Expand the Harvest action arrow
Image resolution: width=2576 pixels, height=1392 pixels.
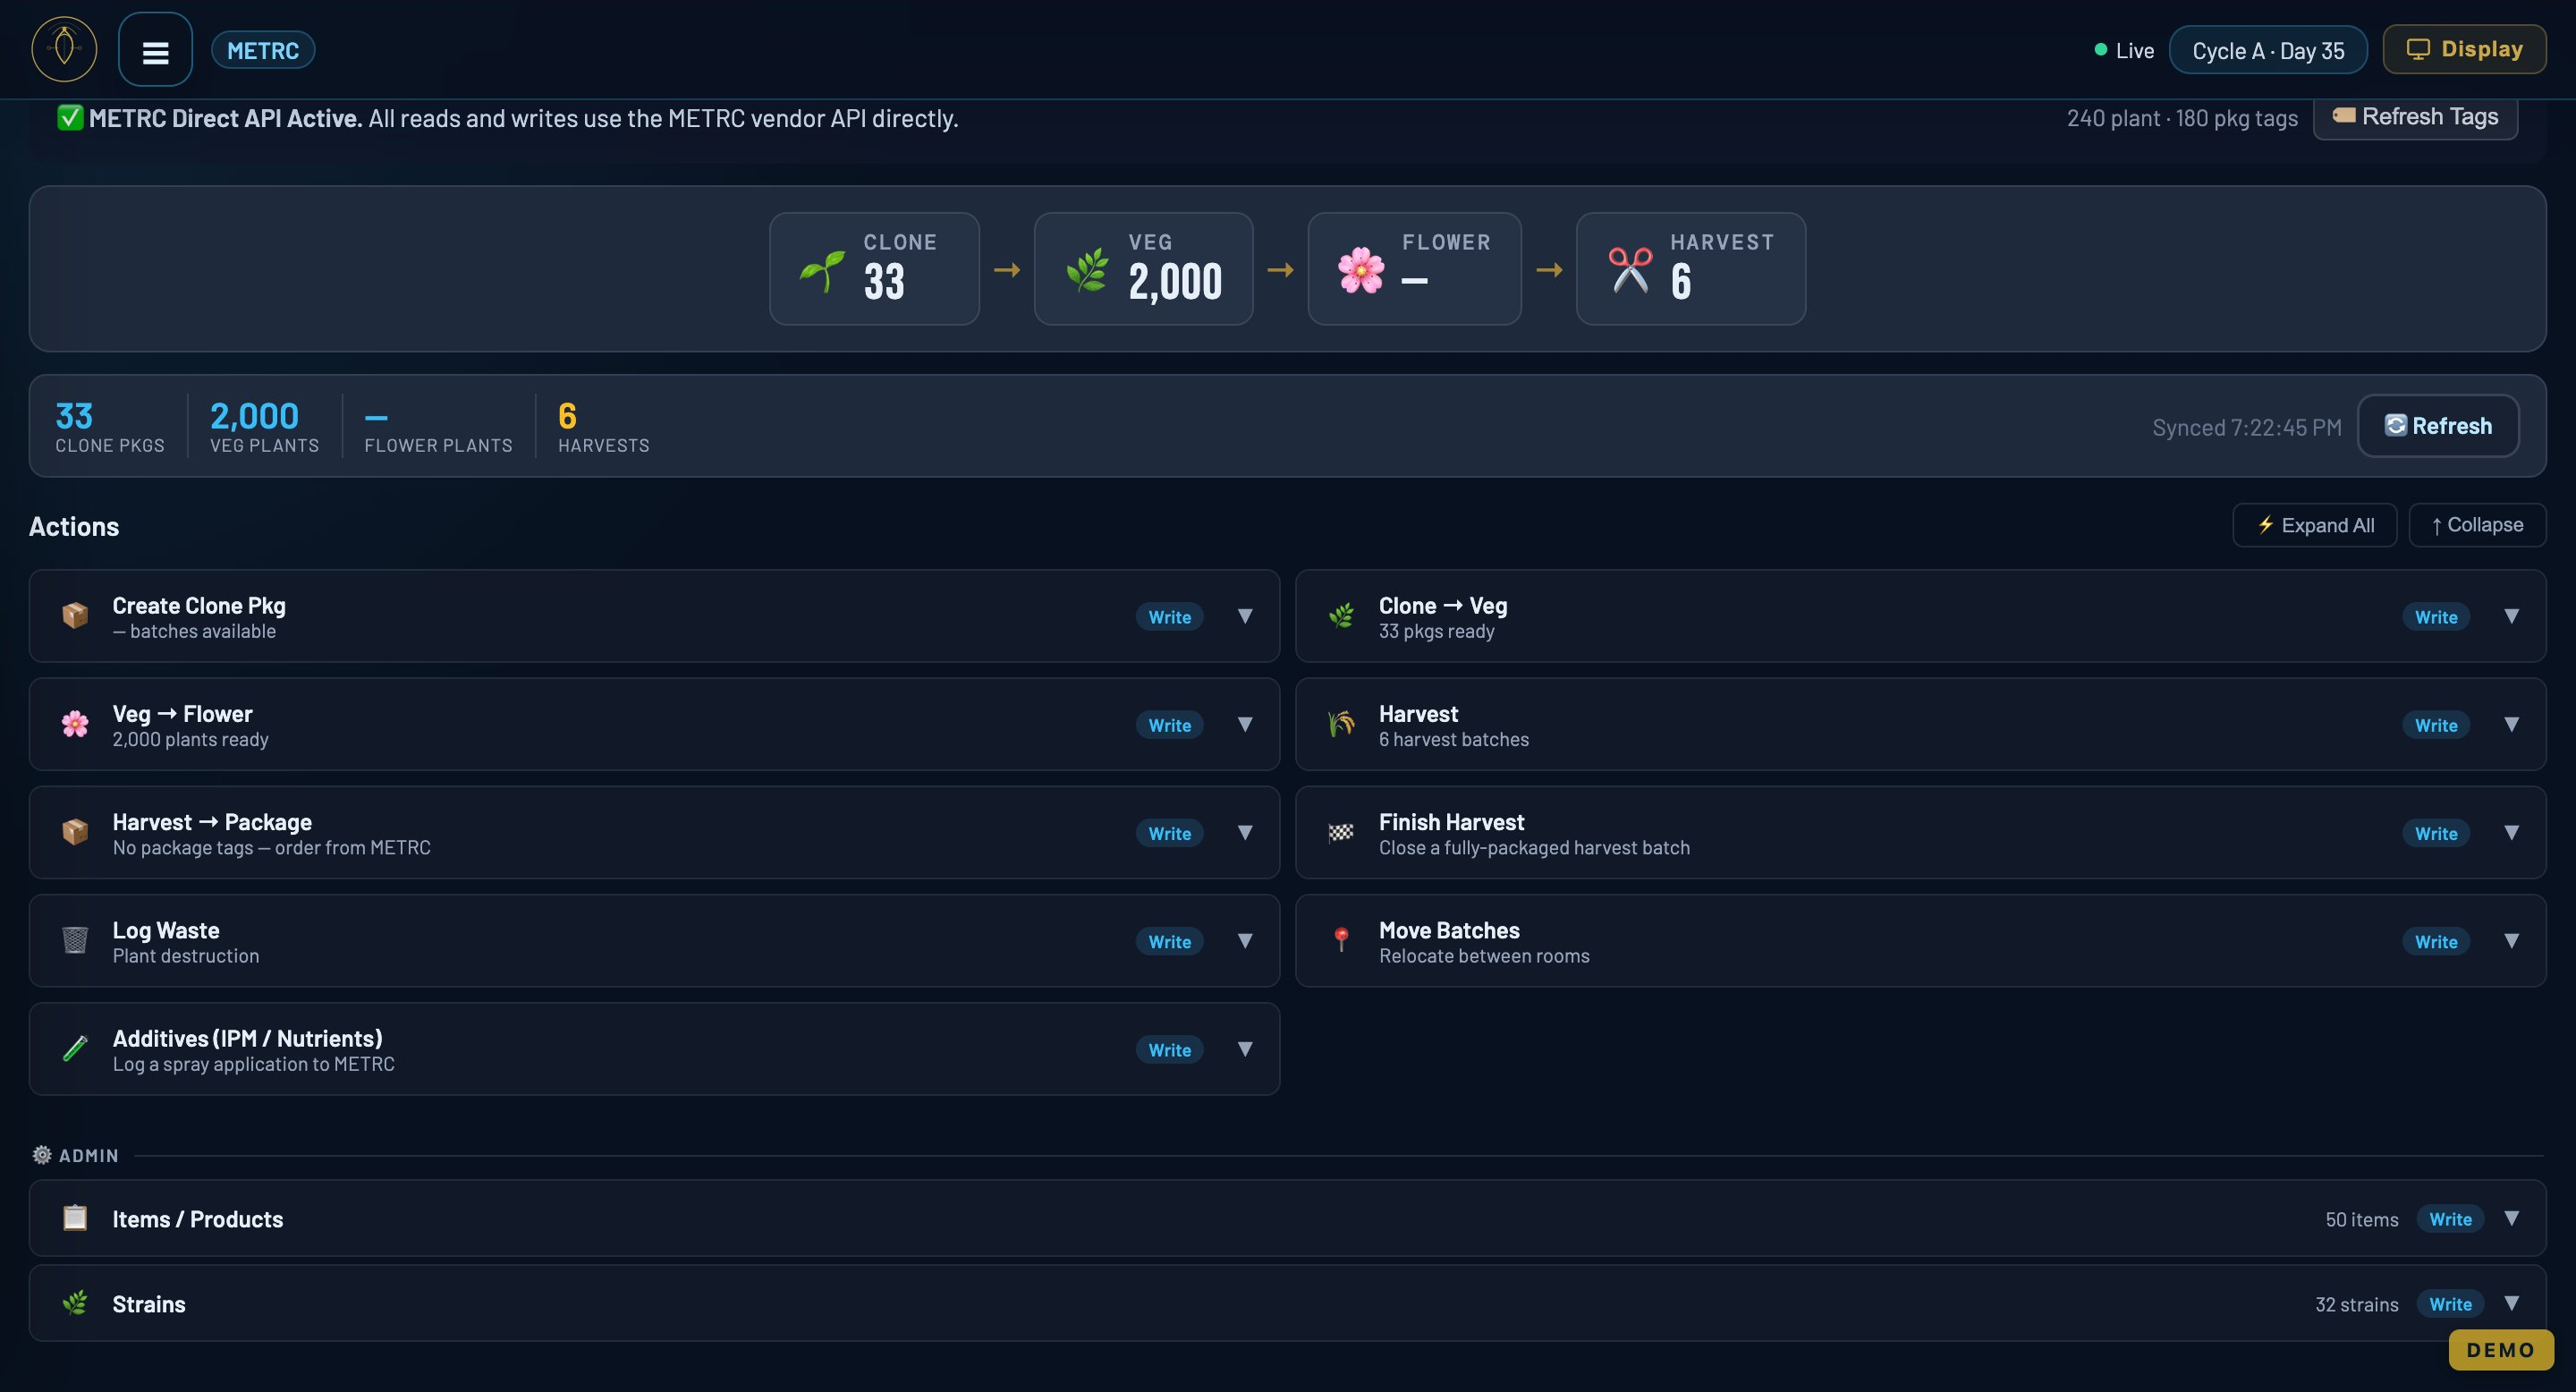click(2511, 724)
